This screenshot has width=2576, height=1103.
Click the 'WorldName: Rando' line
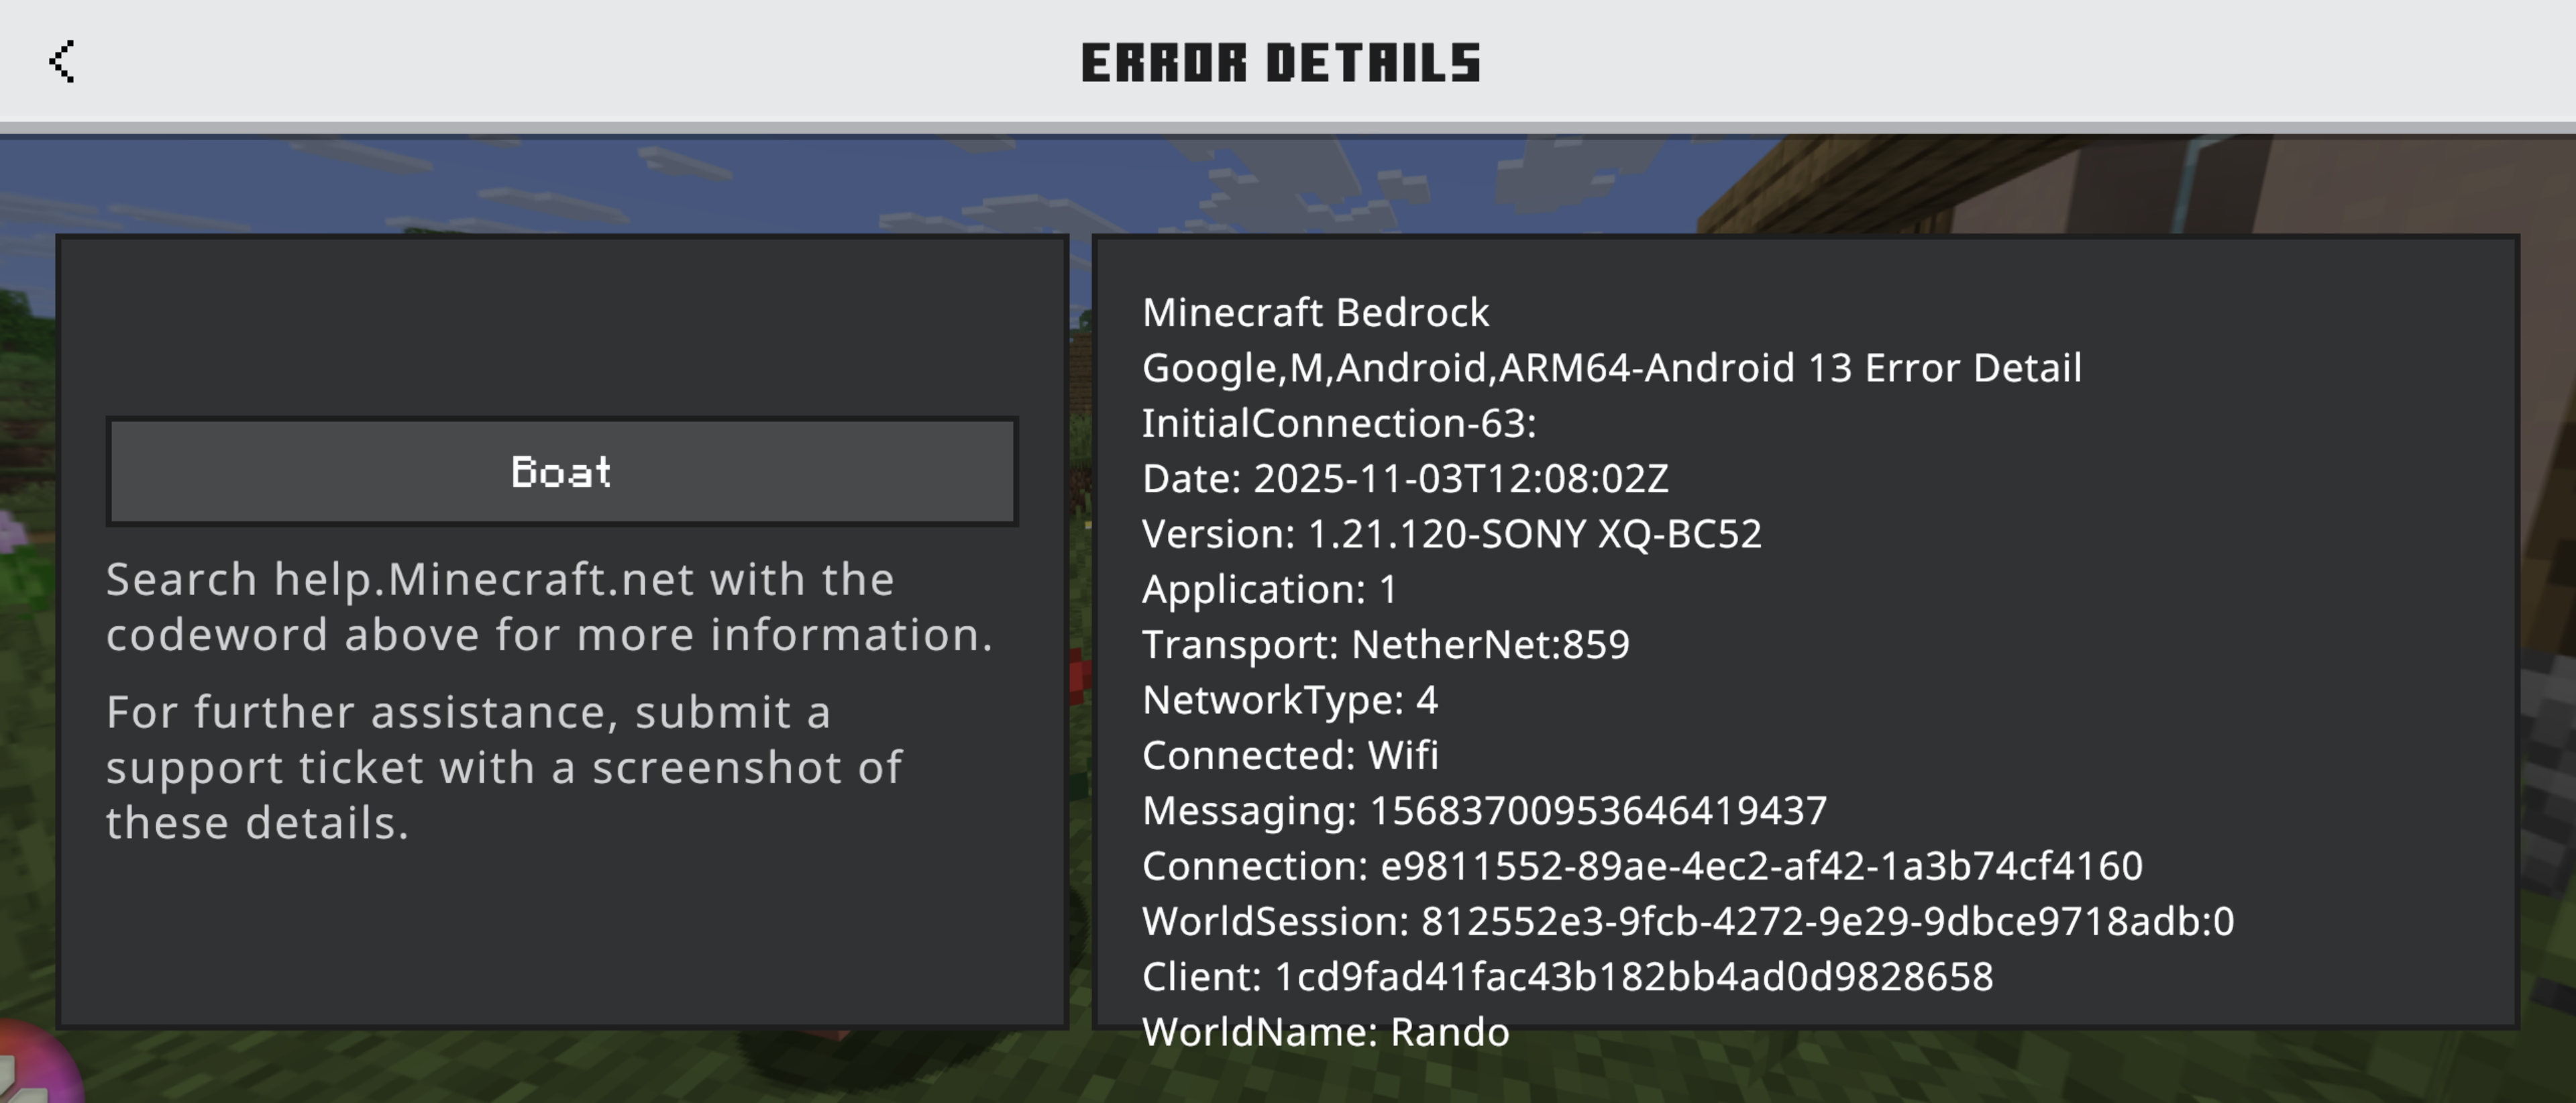pyautogui.click(x=1325, y=1032)
